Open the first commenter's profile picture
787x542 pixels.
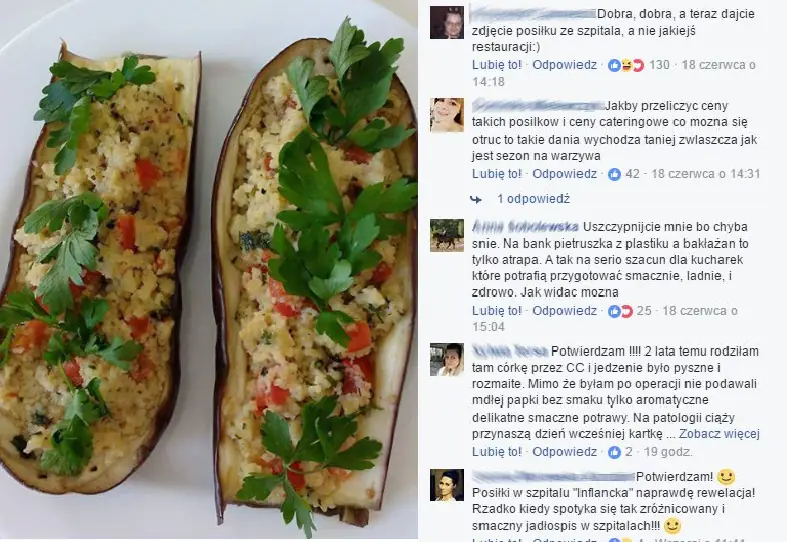[x=447, y=23]
